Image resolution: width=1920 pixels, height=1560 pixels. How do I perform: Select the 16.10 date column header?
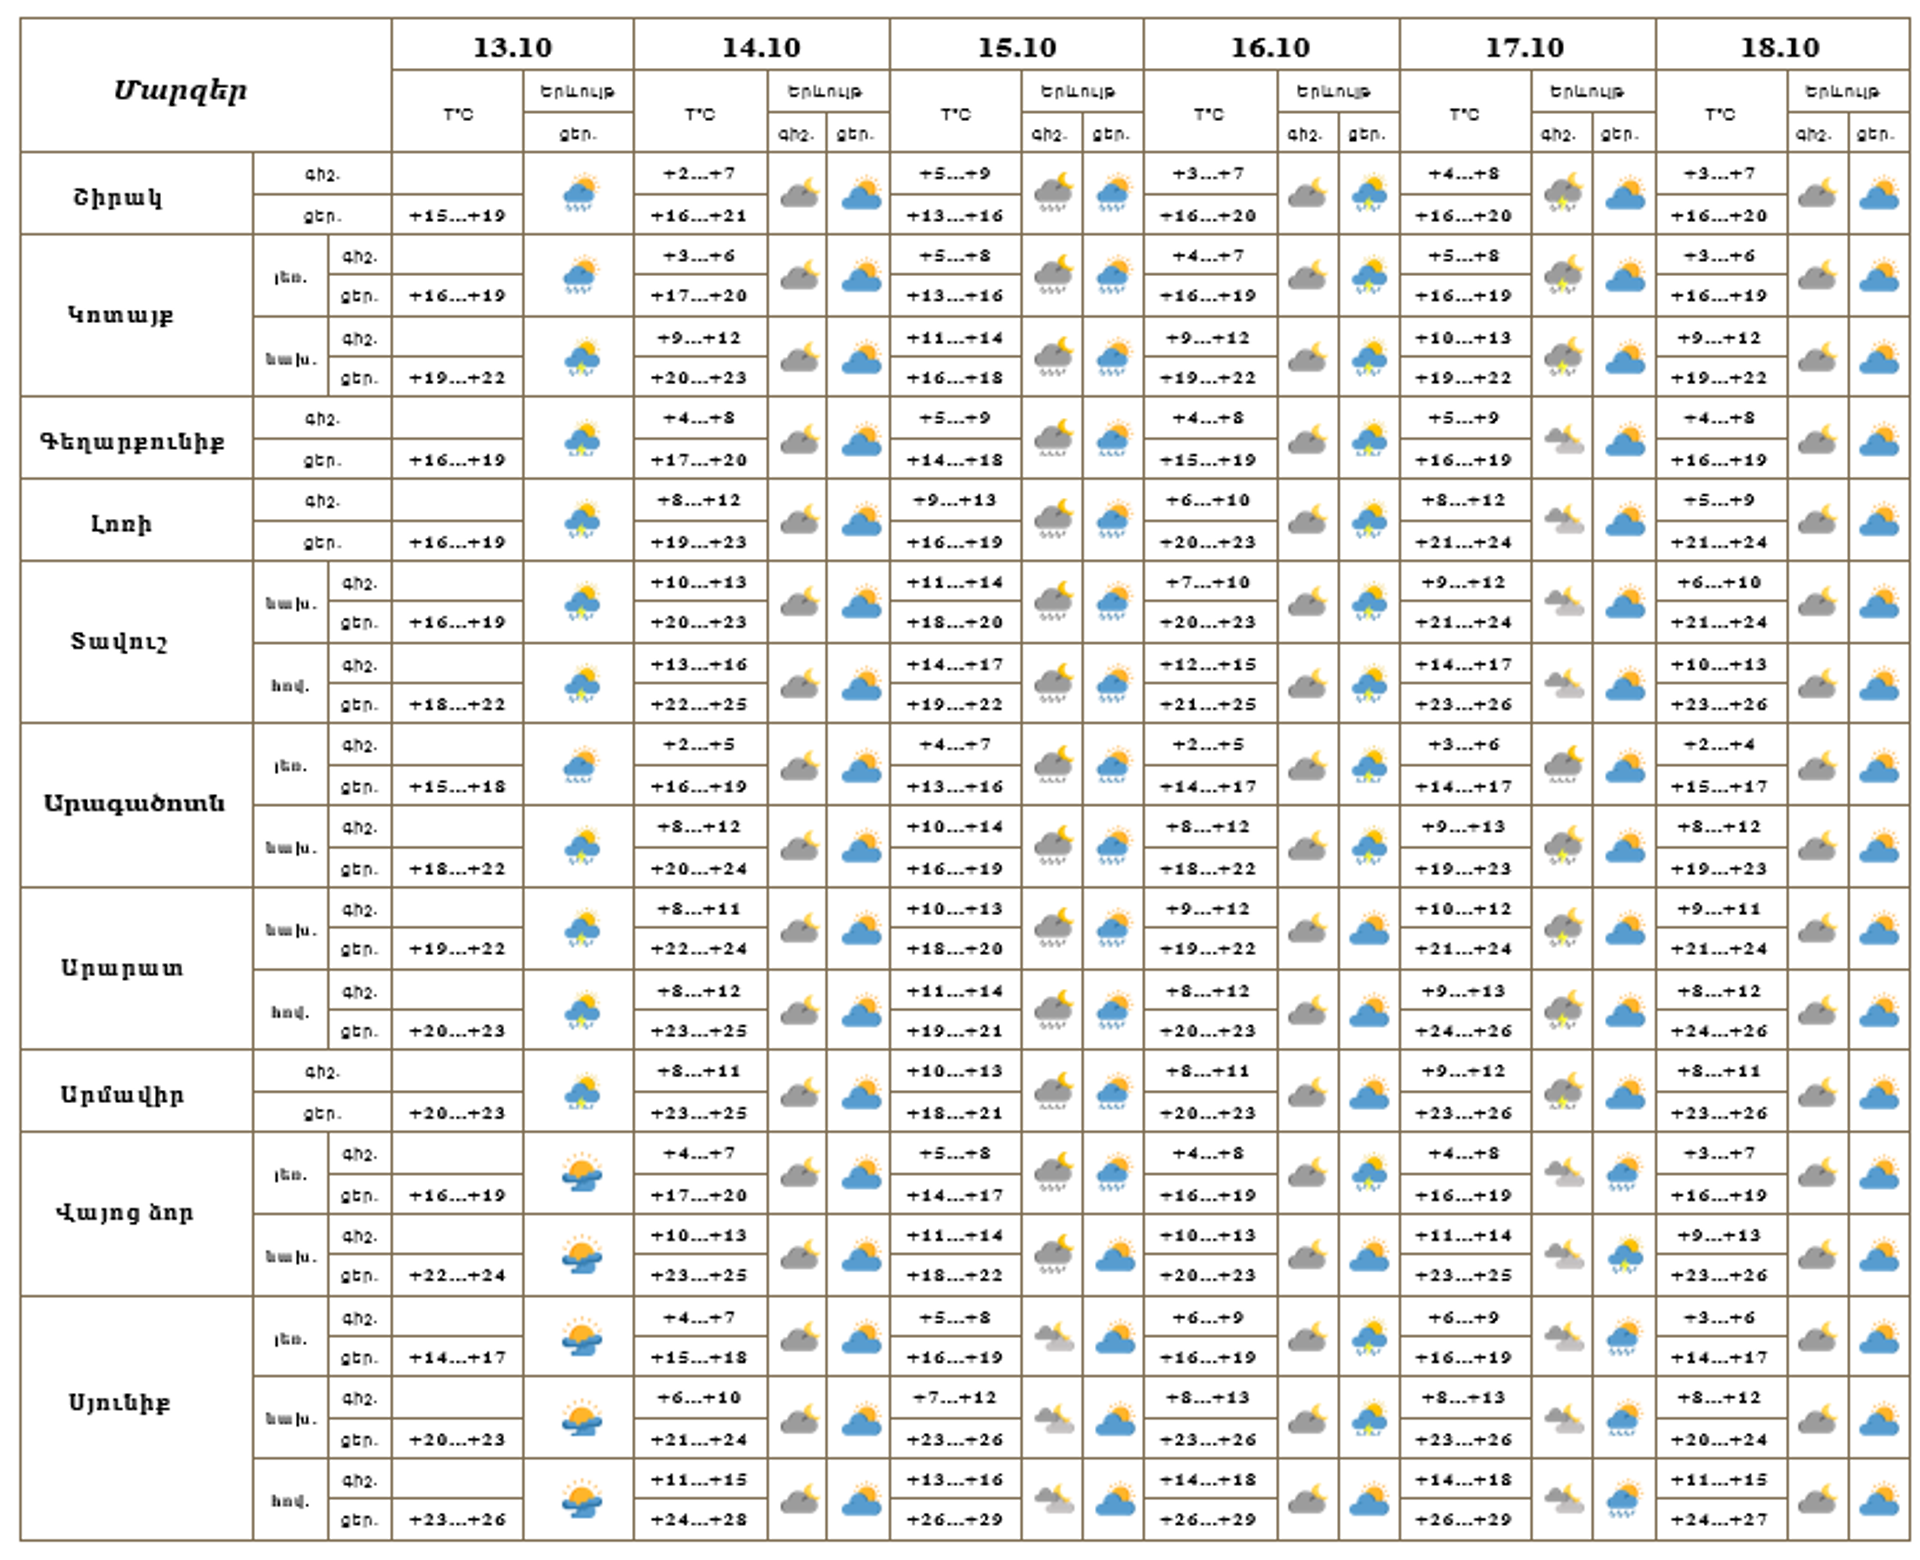1270,46
